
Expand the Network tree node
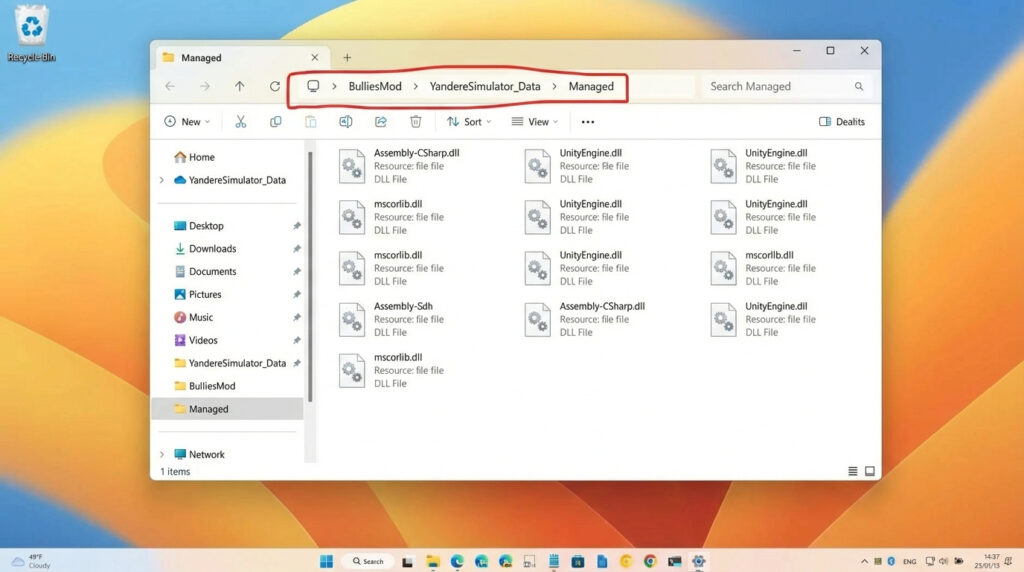tap(162, 454)
